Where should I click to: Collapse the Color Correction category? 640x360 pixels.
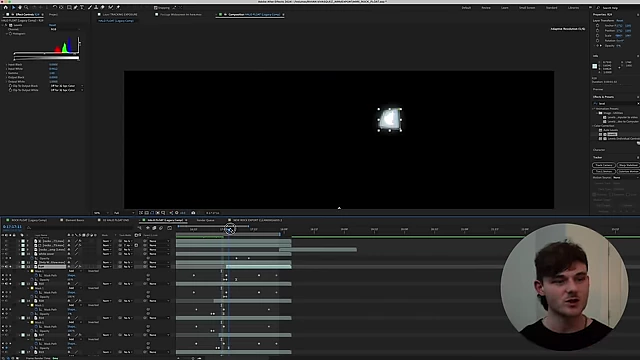pyautogui.click(x=593, y=126)
